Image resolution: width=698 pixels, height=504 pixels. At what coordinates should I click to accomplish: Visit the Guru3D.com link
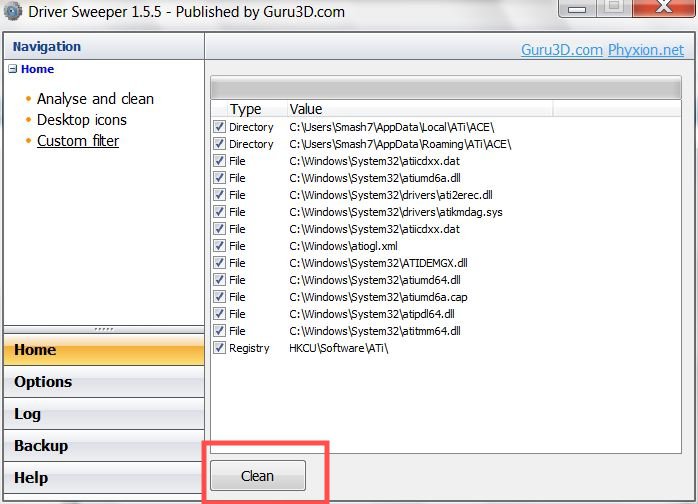click(562, 49)
